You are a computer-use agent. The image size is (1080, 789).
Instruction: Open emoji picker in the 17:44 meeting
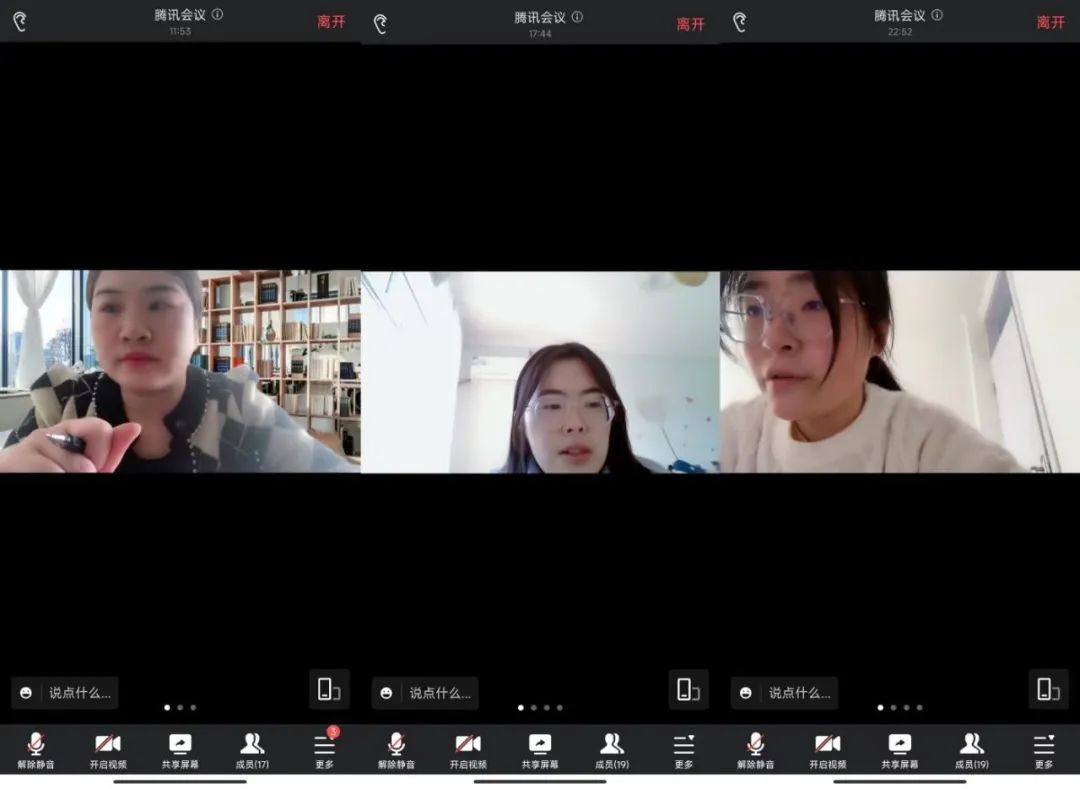pos(387,693)
